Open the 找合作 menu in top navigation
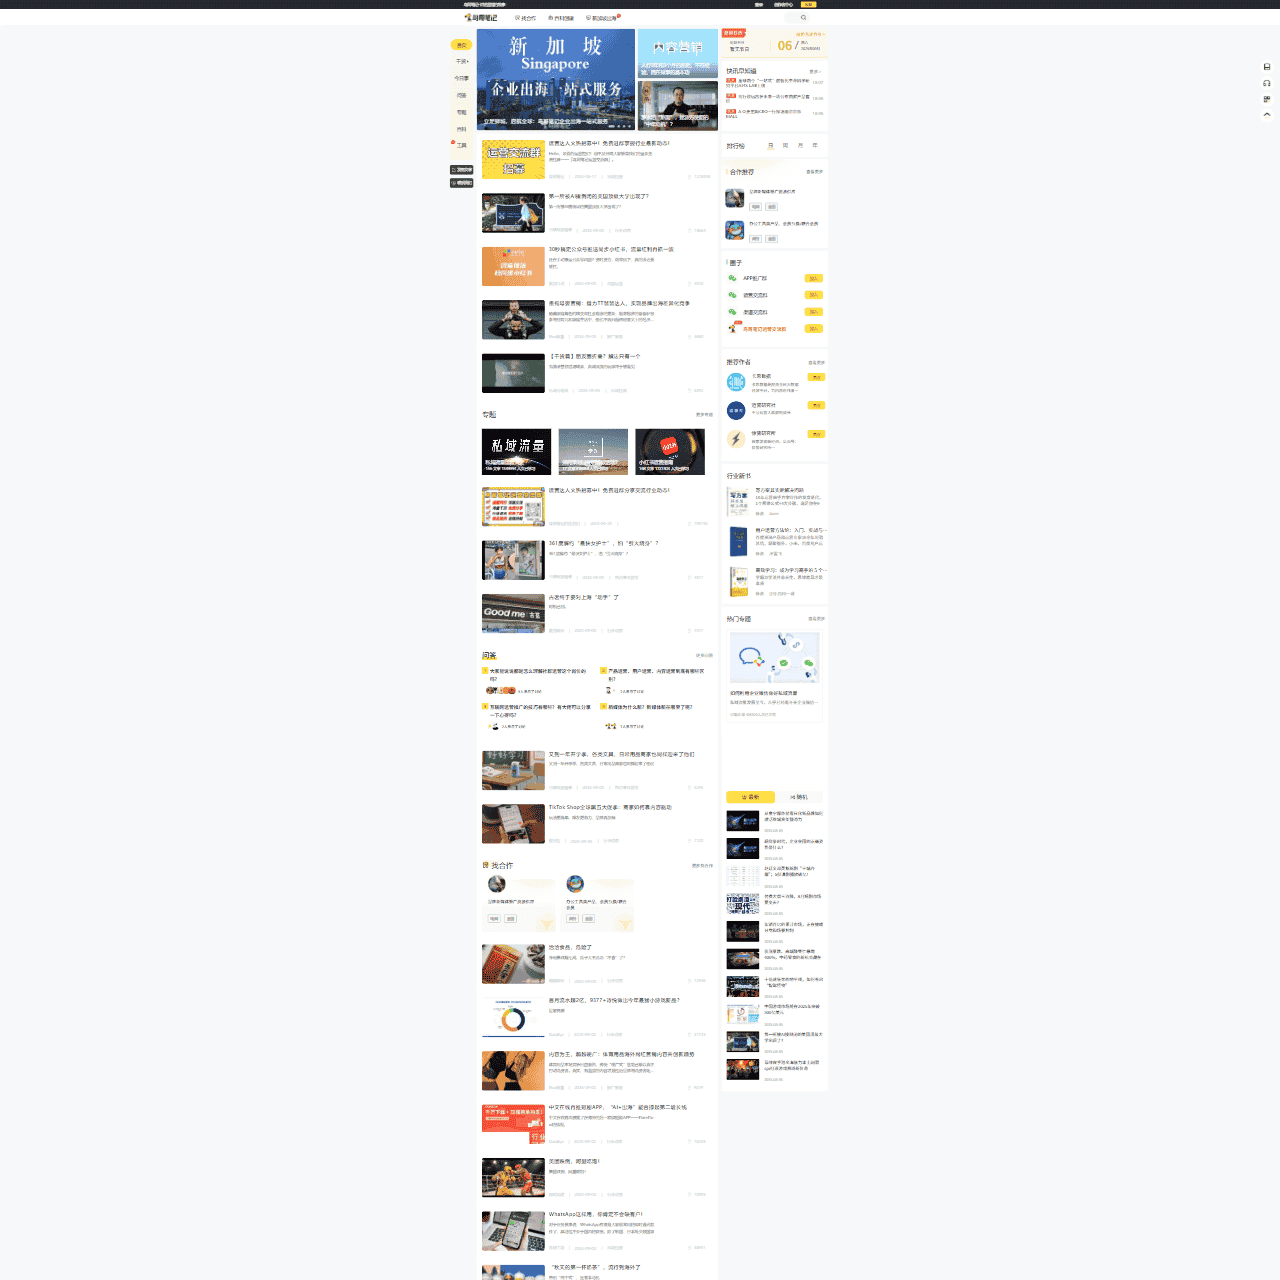This screenshot has width=1280, height=1280. 525,18
